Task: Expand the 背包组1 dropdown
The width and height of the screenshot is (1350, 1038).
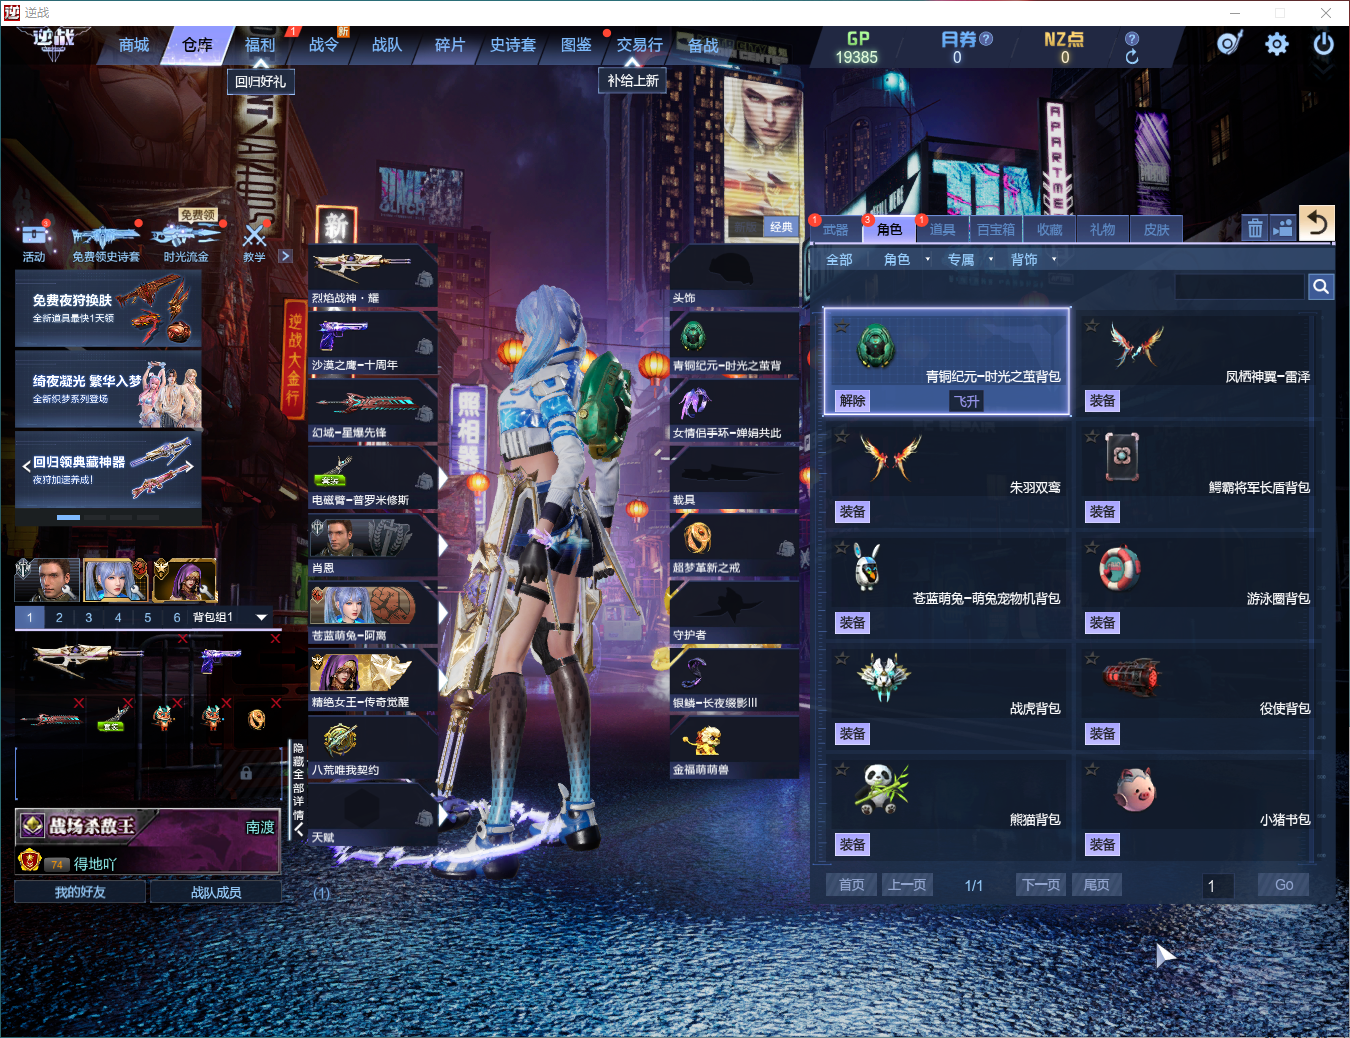Action: tap(262, 618)
